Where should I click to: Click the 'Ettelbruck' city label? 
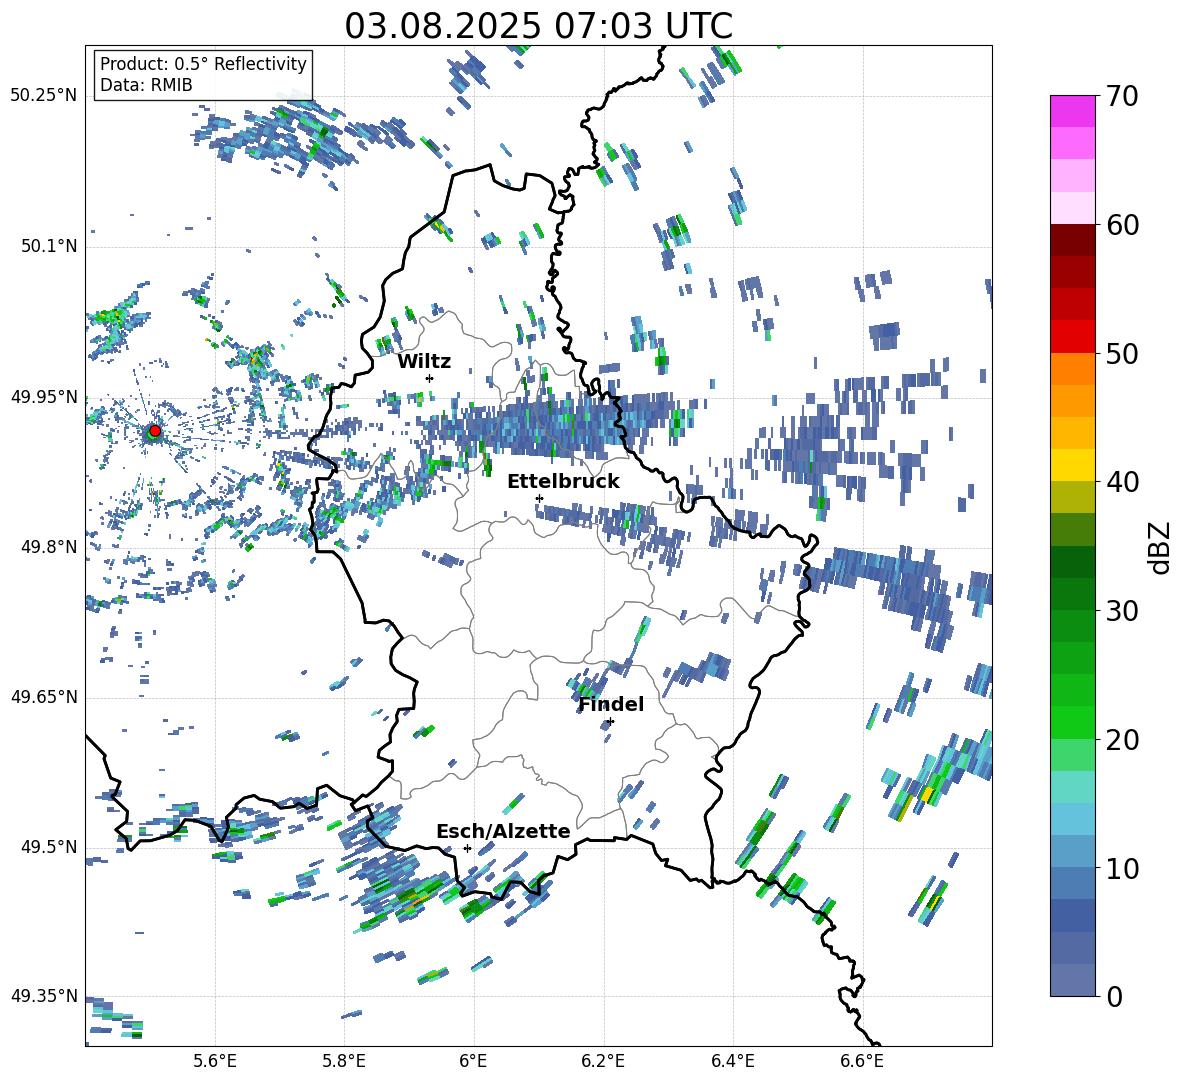[563, 482]
